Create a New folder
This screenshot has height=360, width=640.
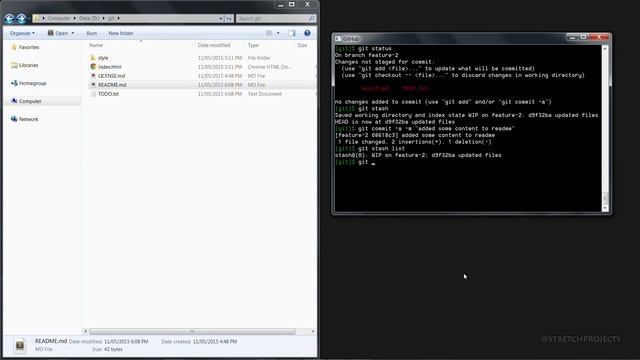click(x=121, y=33)
